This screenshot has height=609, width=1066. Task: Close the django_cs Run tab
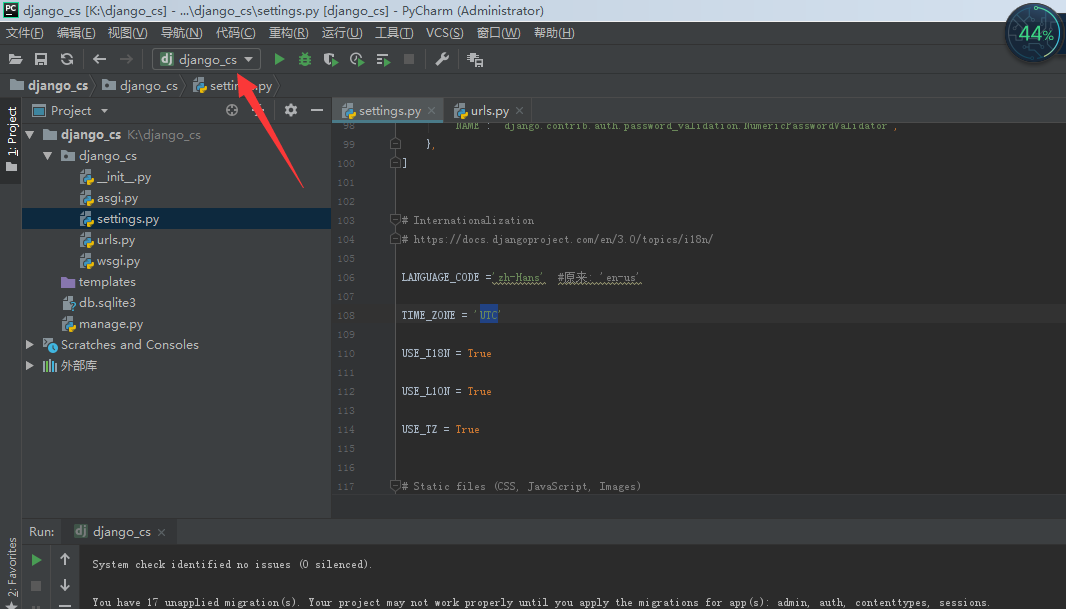coord(161,532)
